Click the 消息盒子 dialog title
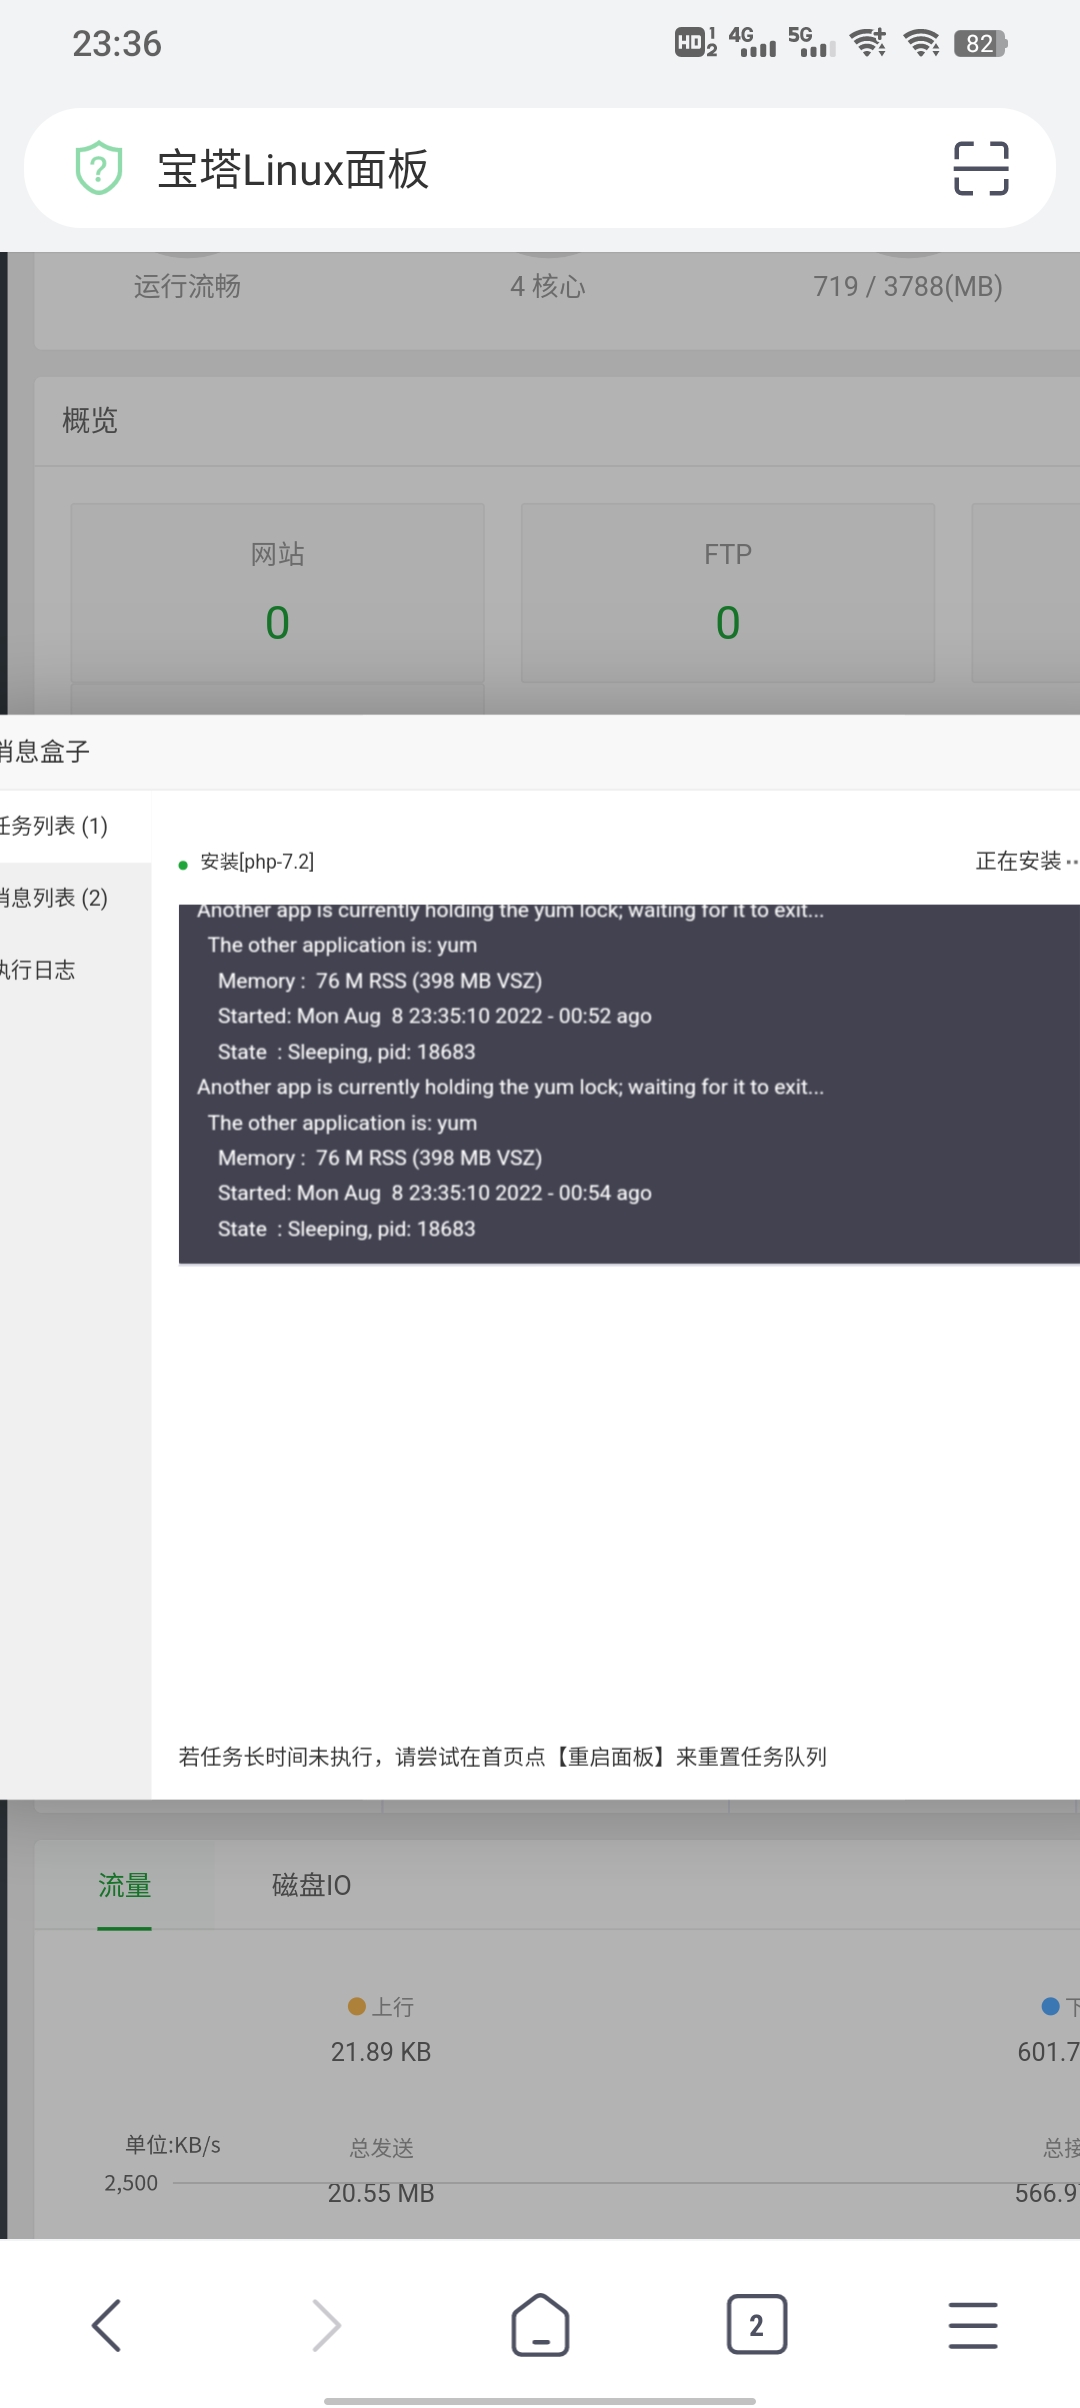Viewport: 1080px width, 2408px height. point(44,752)
